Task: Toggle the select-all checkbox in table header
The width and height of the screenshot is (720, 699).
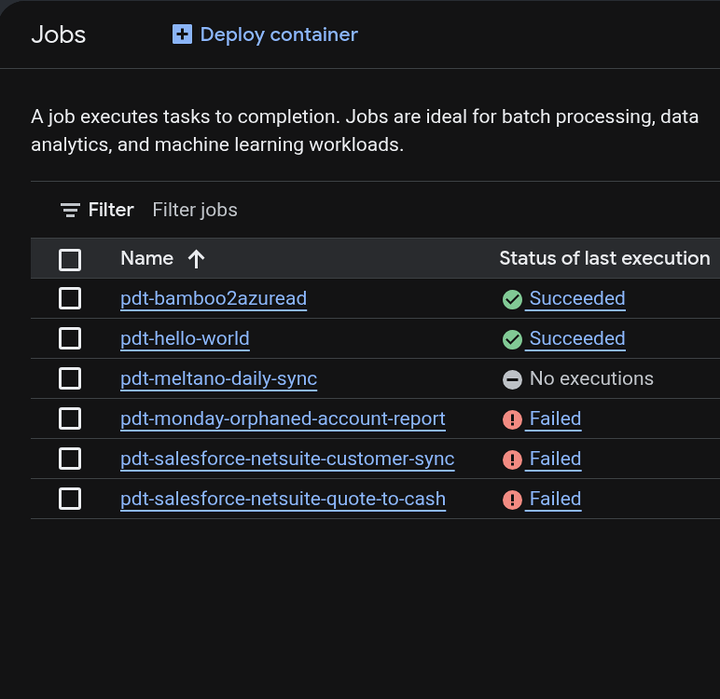Action: (x=70, y=259)
